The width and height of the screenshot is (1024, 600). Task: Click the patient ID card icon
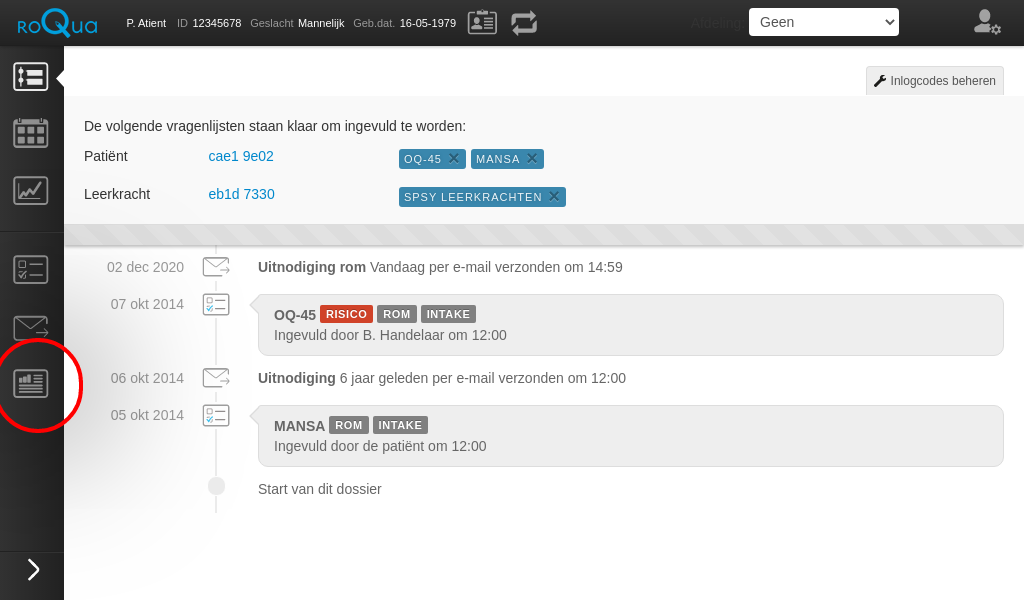482,23
